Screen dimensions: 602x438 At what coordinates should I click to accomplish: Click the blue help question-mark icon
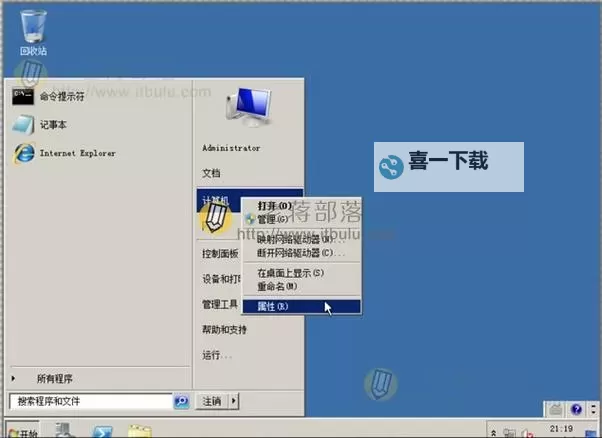[x=576, y=409]
